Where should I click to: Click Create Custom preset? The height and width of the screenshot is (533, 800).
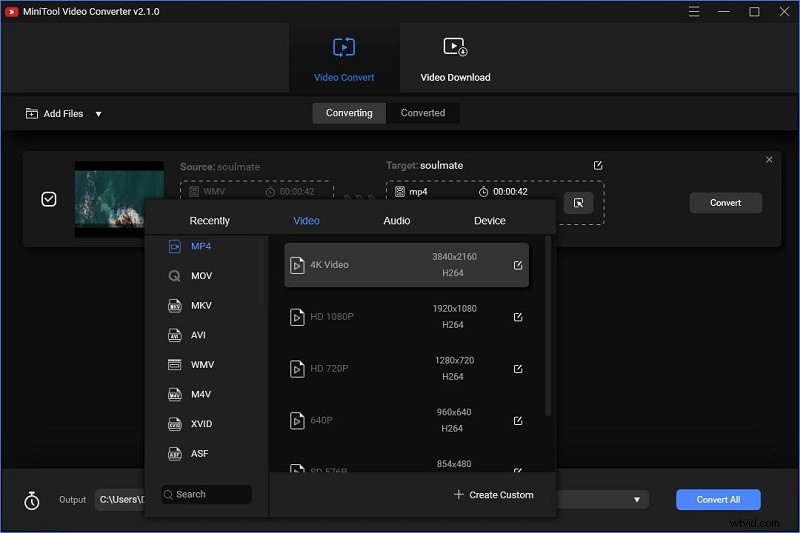tap(493, 494)
